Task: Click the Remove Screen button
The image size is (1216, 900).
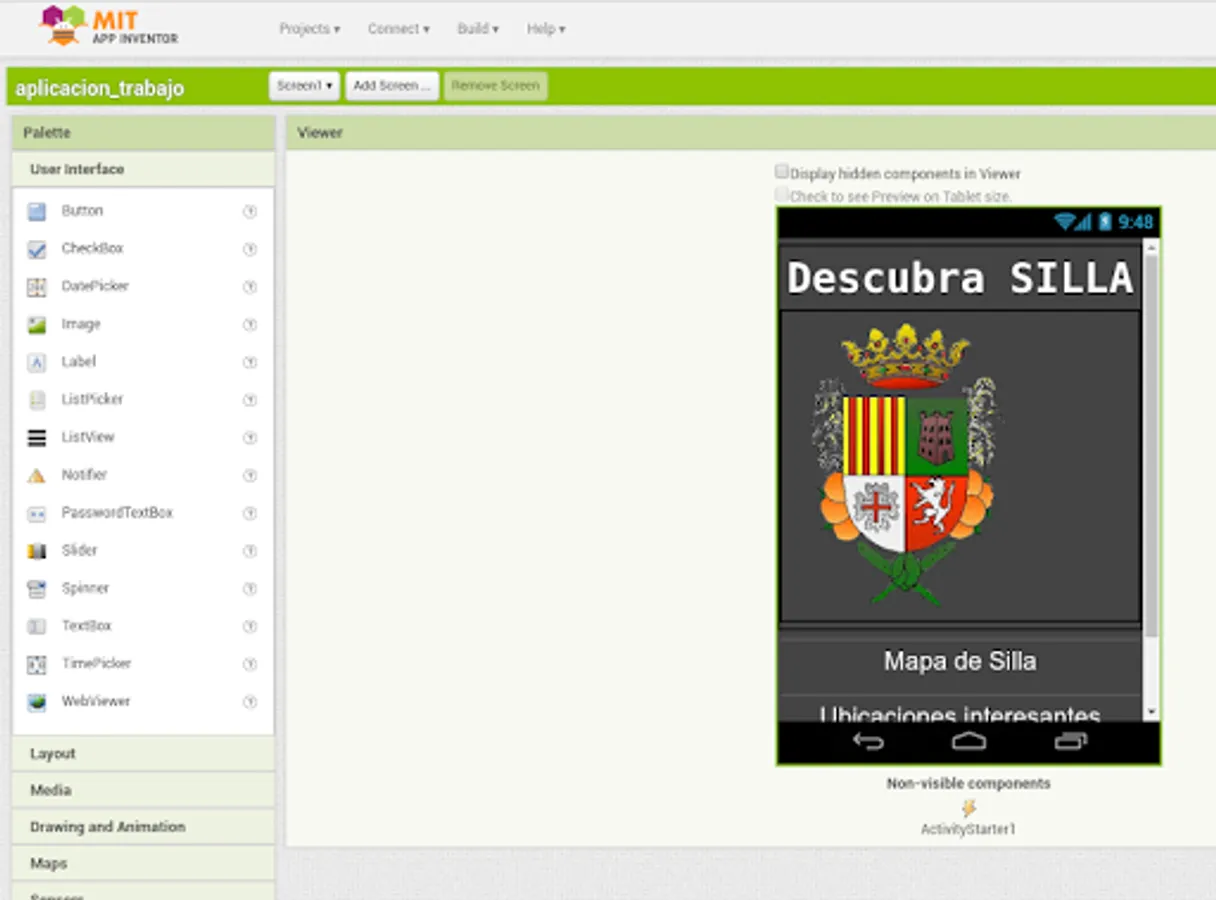Action: point(496,86)
